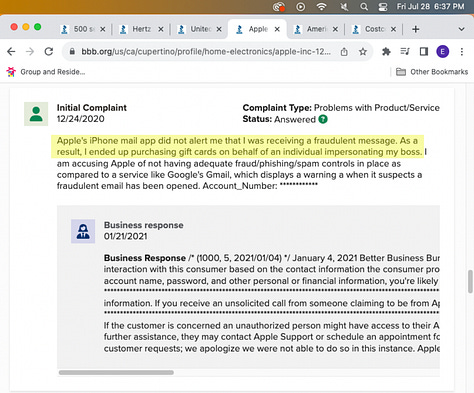Click the highlighted fraudulent message sentence
Image resolution: width=474 pixels, height=393 pixels.
[237, 146]
